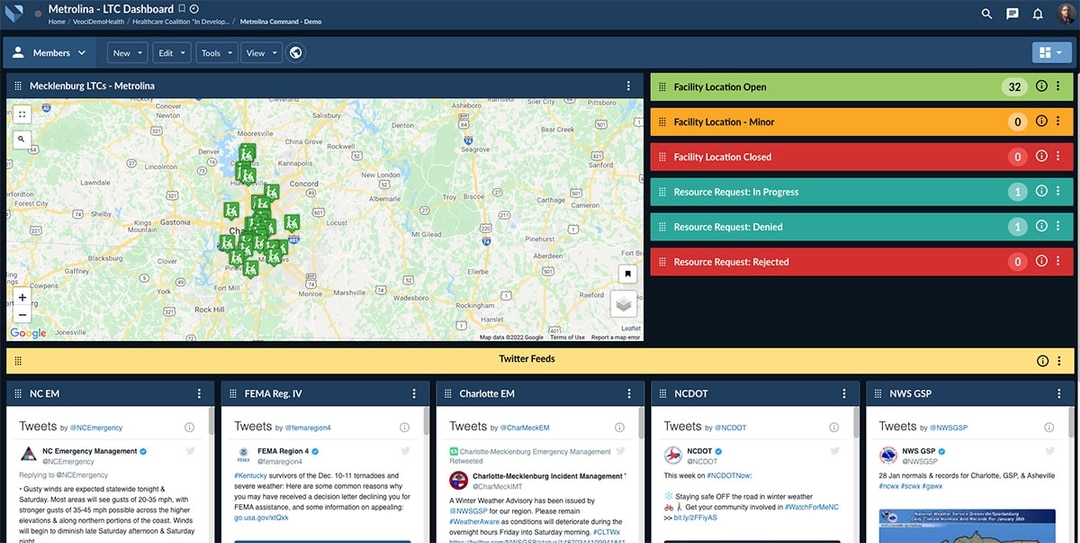Image resolution: width=1080 pixels, height=543 pixels.
Task: Show info for Resource Request: In Progress
Action: [1041, 191]
